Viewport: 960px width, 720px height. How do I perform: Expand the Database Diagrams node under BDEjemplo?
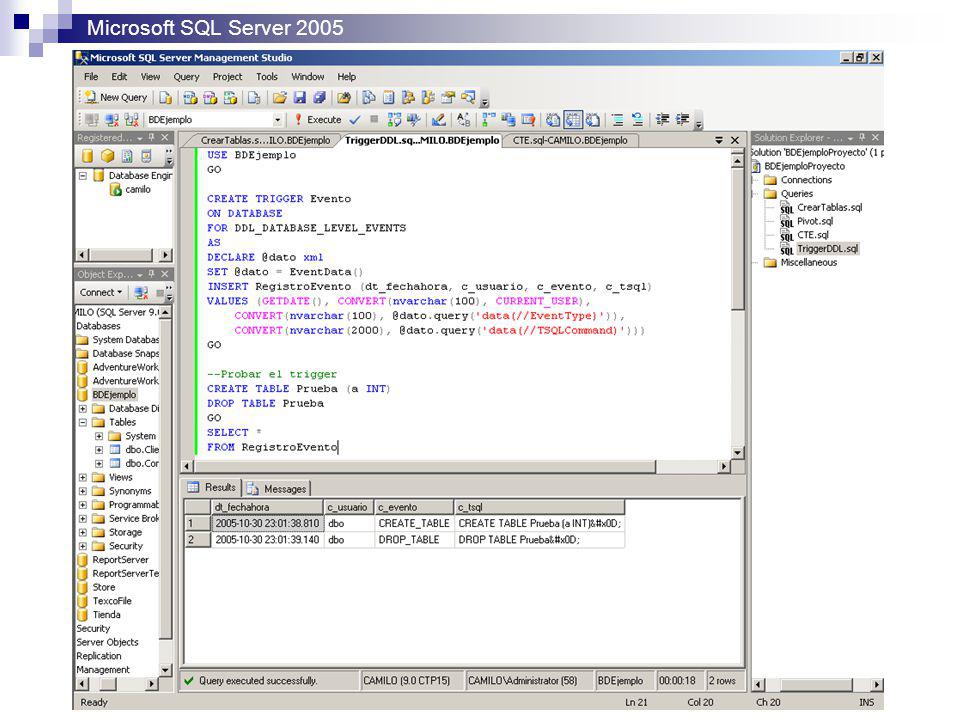83,408
